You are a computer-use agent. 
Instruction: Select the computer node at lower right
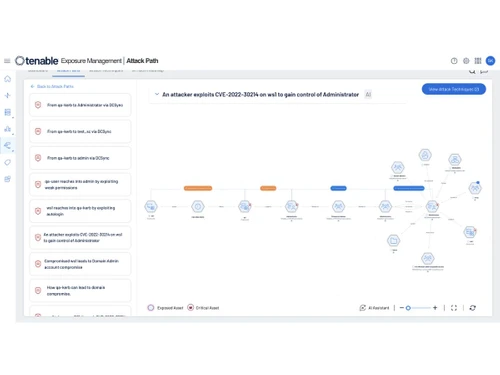470,231
